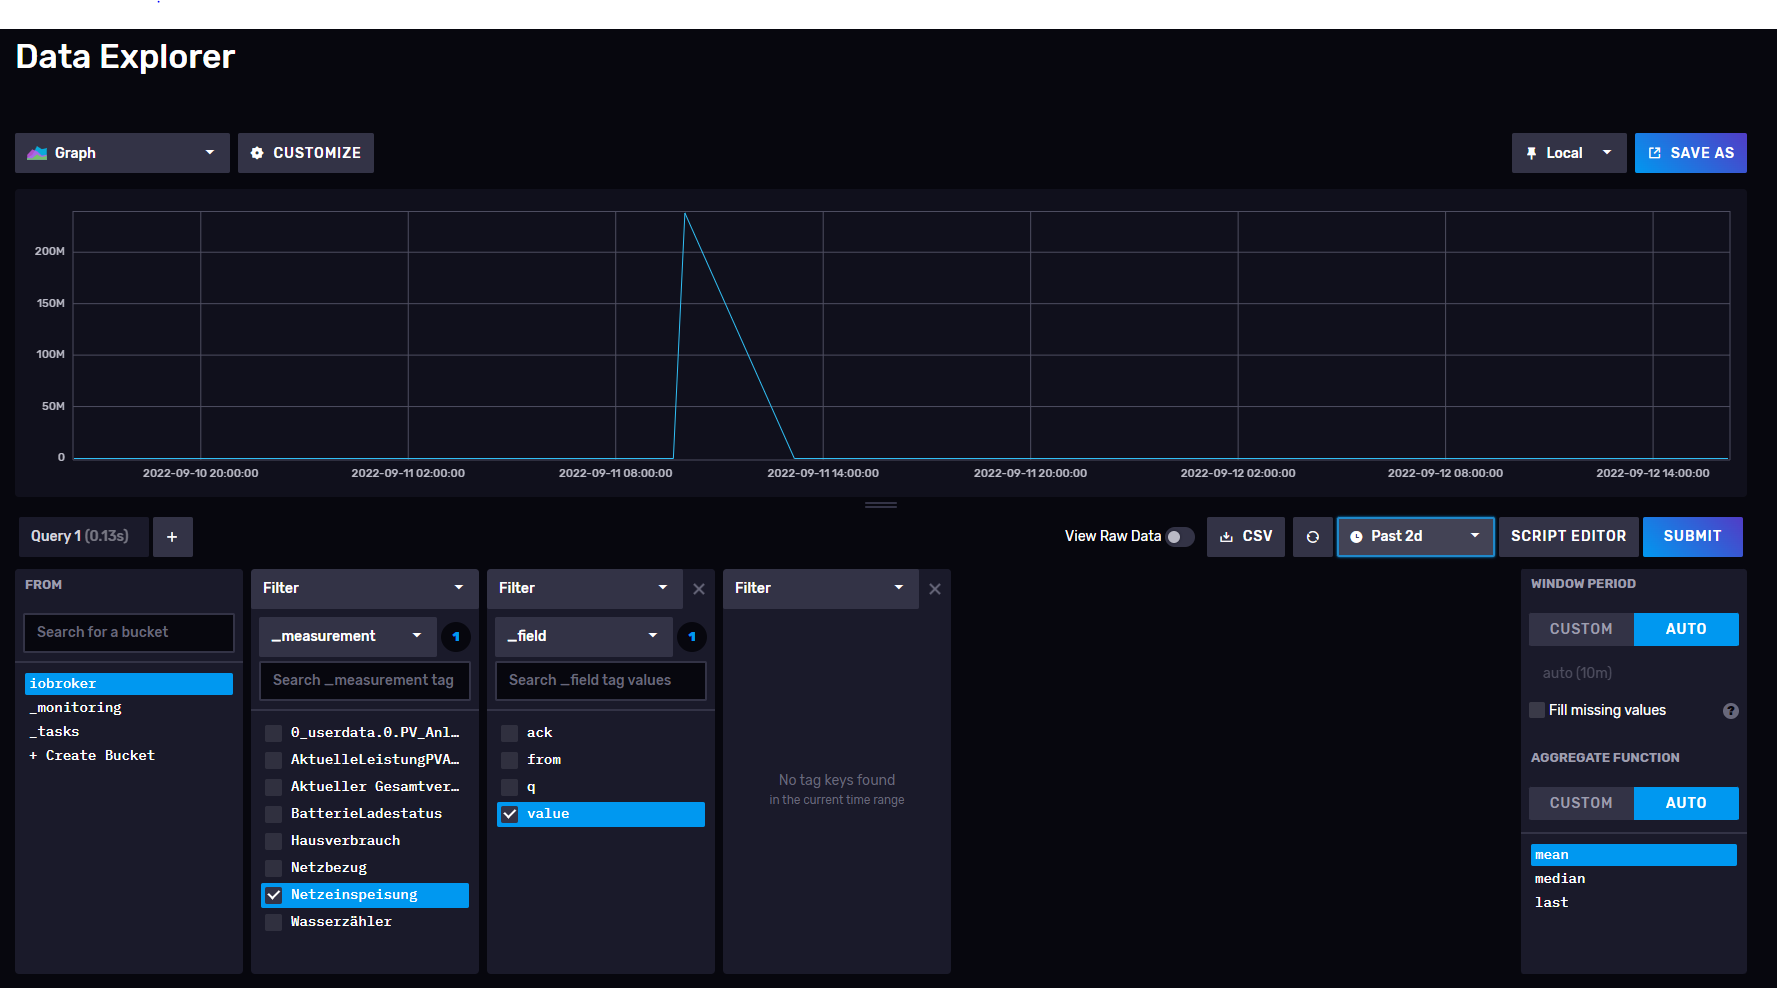The height and width of the screenshot is (988, 1777).
Task: Remove the _field filter panel
Action: pyautogui.click(x=699, y=589)
